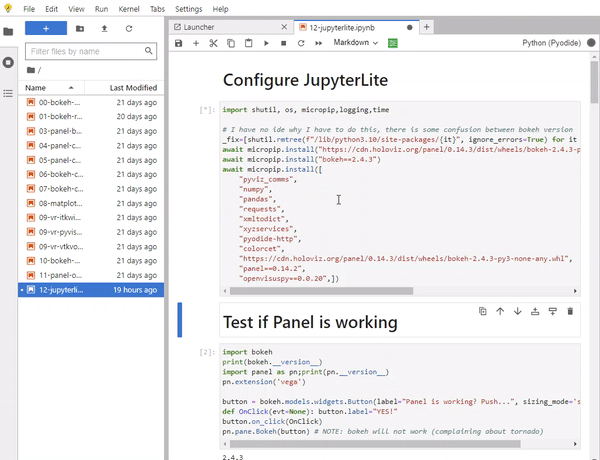The width and height of the screenshot is (600, 460).
Task: Refresh the file browser list
Action: coord(129,28)
